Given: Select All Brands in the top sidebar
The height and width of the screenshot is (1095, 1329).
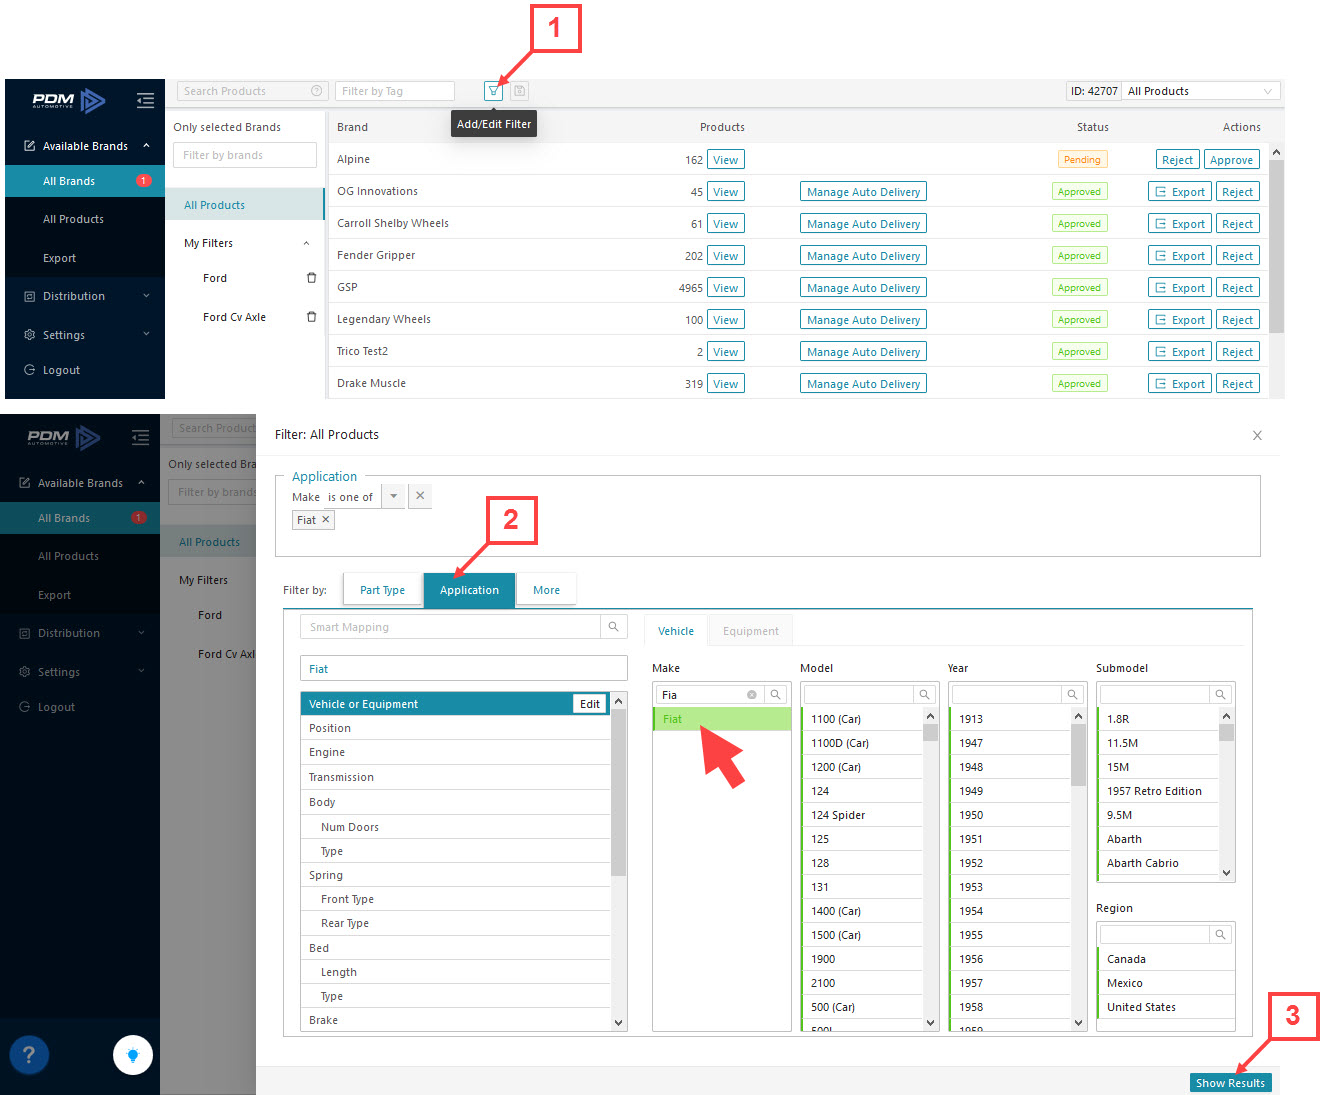Looking at the screenshot, I should click(x=85, y=181).
